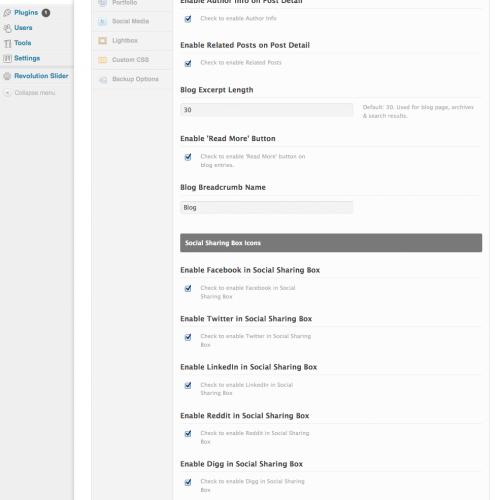Click the Users icon in the sidebar
Image resolution: width=500 pixels, height=500 pixels.
pos(7,28)
